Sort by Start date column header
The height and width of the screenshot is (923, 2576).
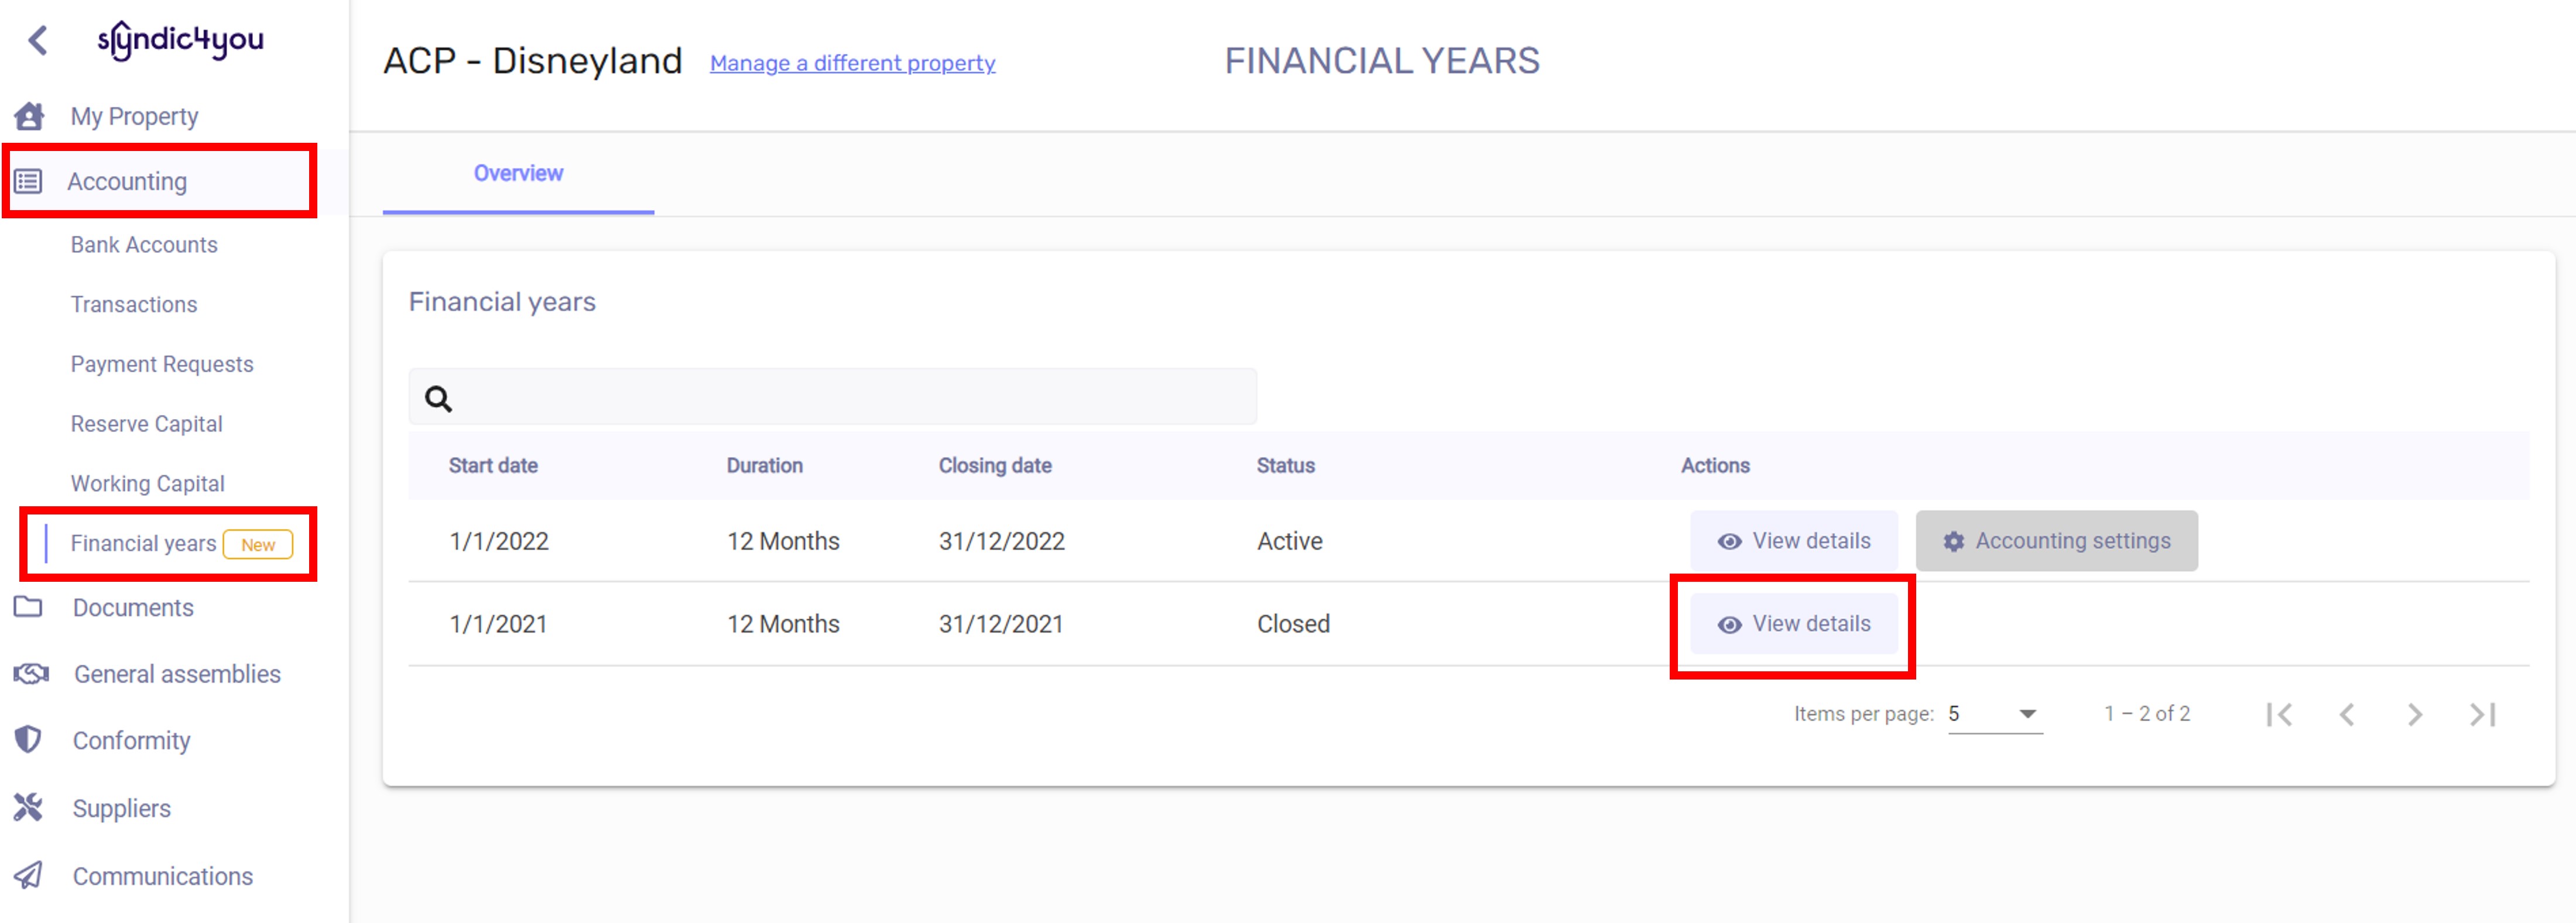(493, 466)
